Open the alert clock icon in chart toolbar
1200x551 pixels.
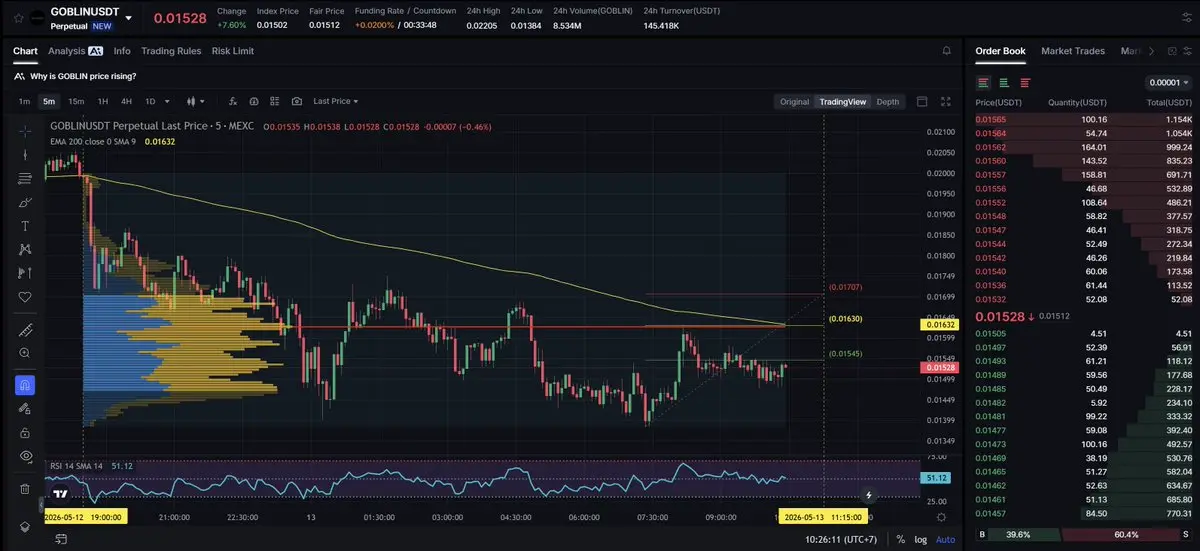click(254, 101)
